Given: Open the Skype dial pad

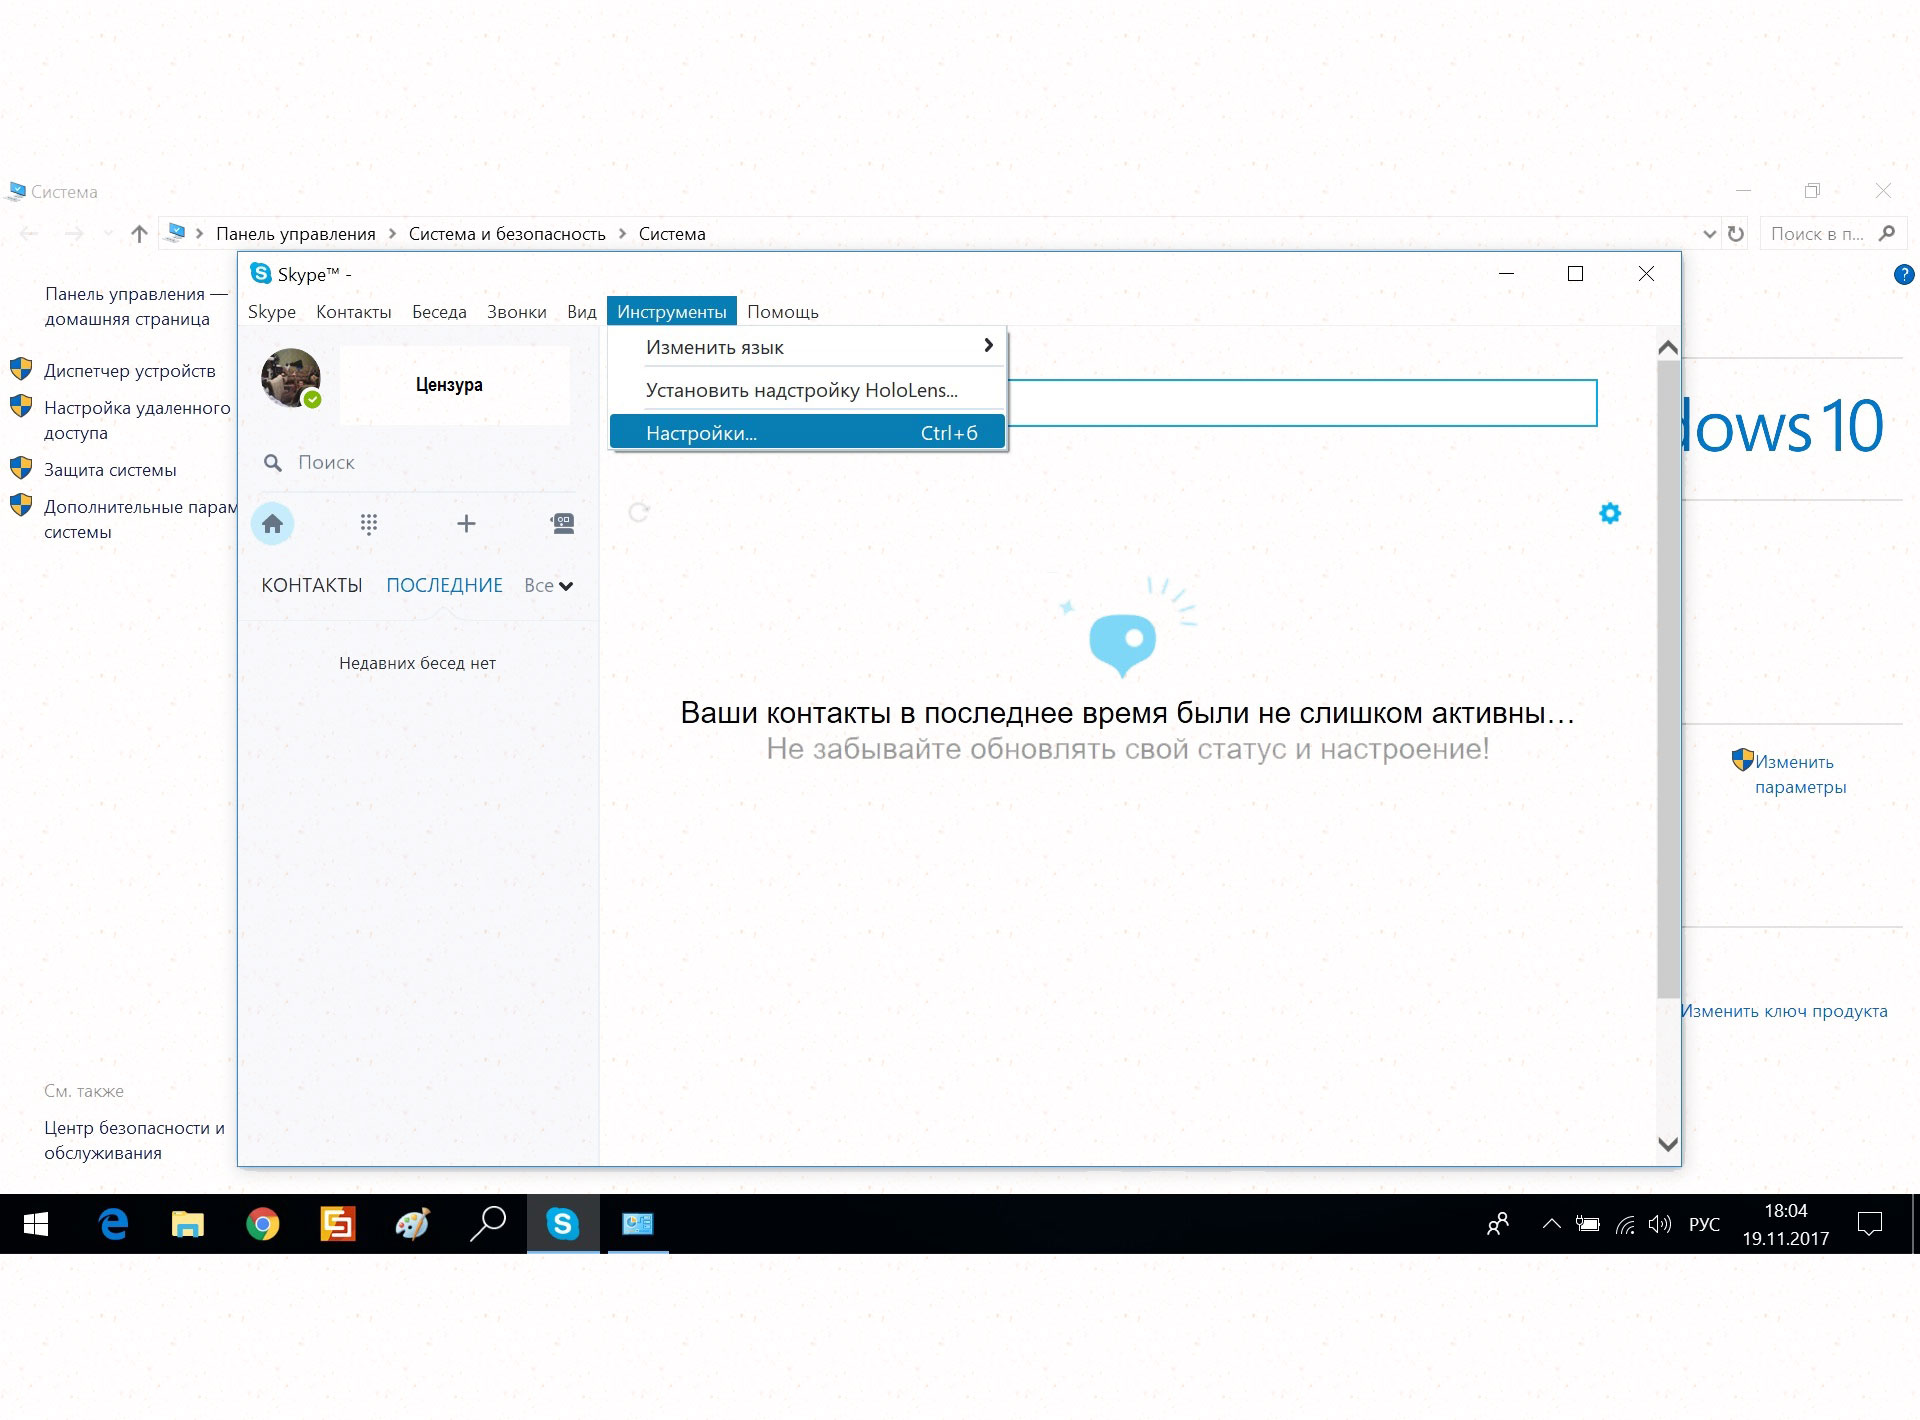Looking at the screenshot, I should pos(368,524).
